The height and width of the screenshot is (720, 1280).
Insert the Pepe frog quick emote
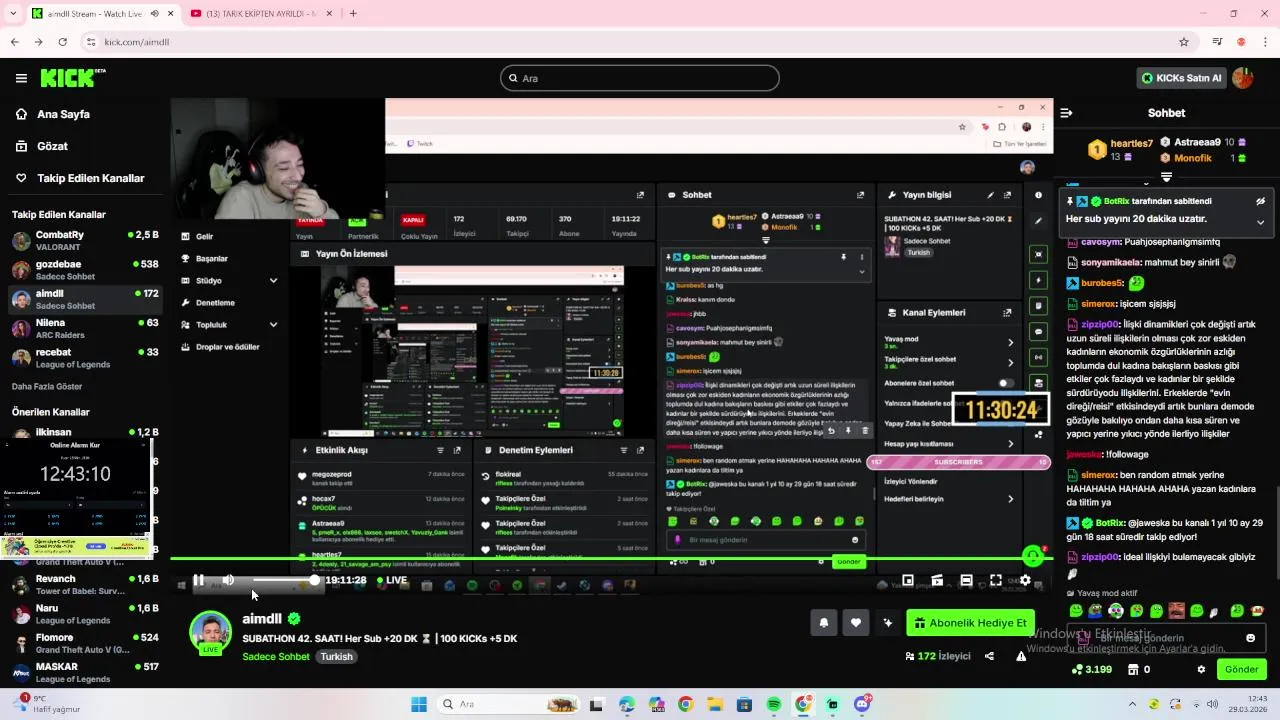[x=1096, y=611]
